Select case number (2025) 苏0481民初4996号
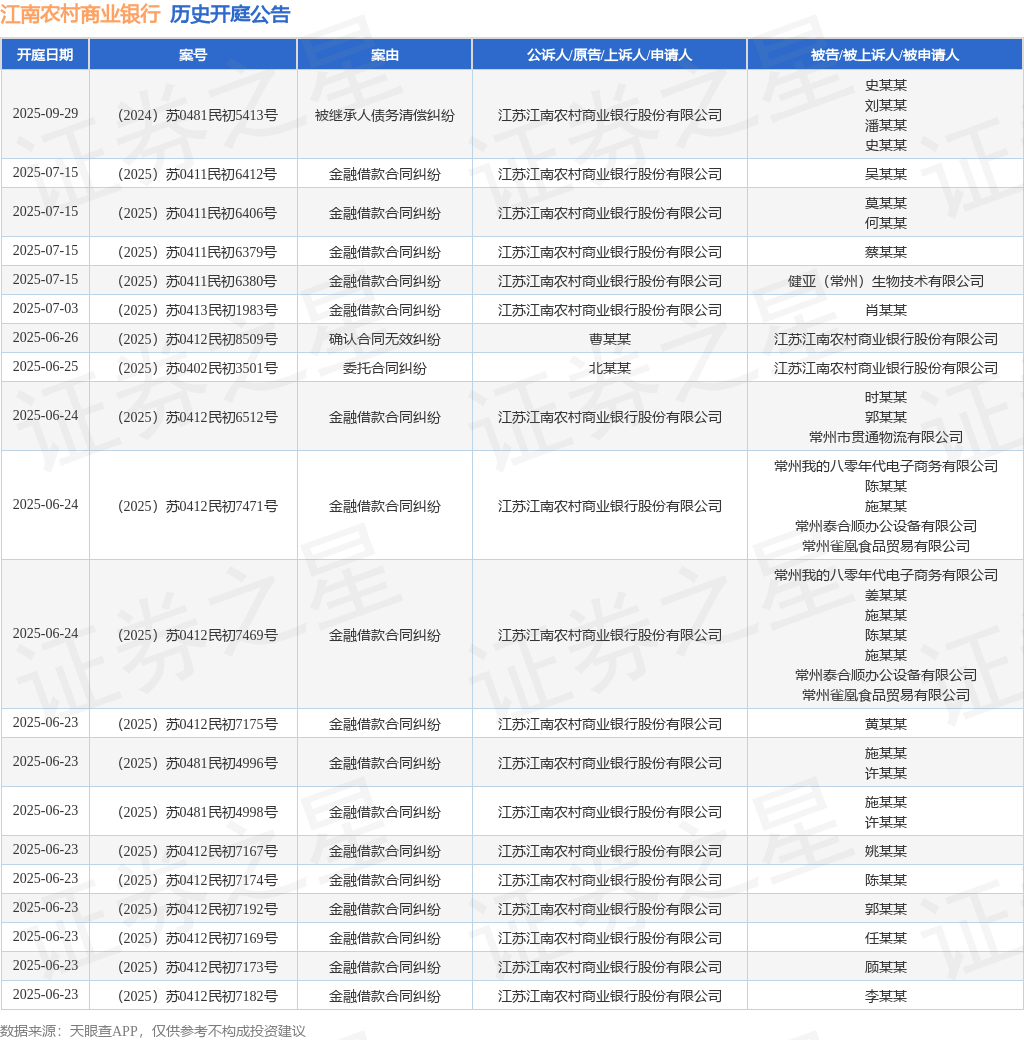The image size is (1024, 1040). (x=198, y=763)
